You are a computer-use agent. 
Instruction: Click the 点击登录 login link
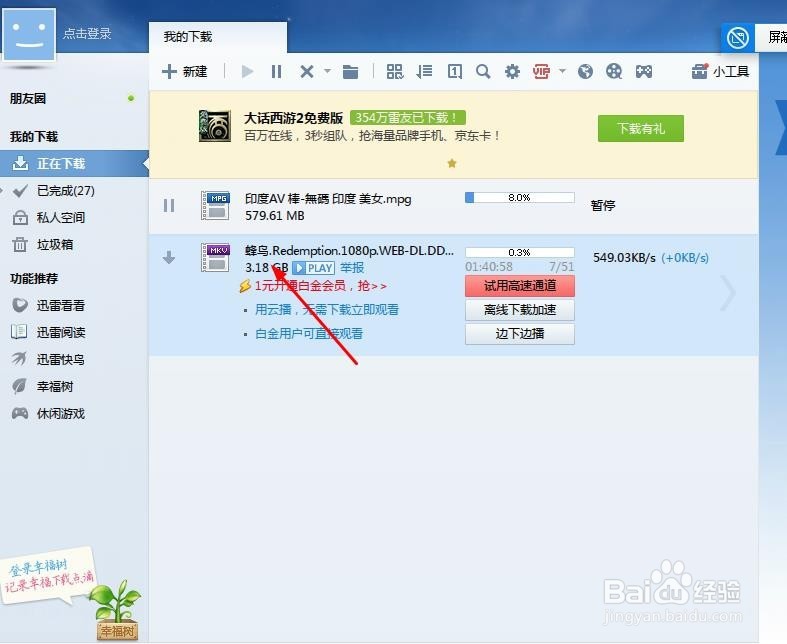[87, 34]
